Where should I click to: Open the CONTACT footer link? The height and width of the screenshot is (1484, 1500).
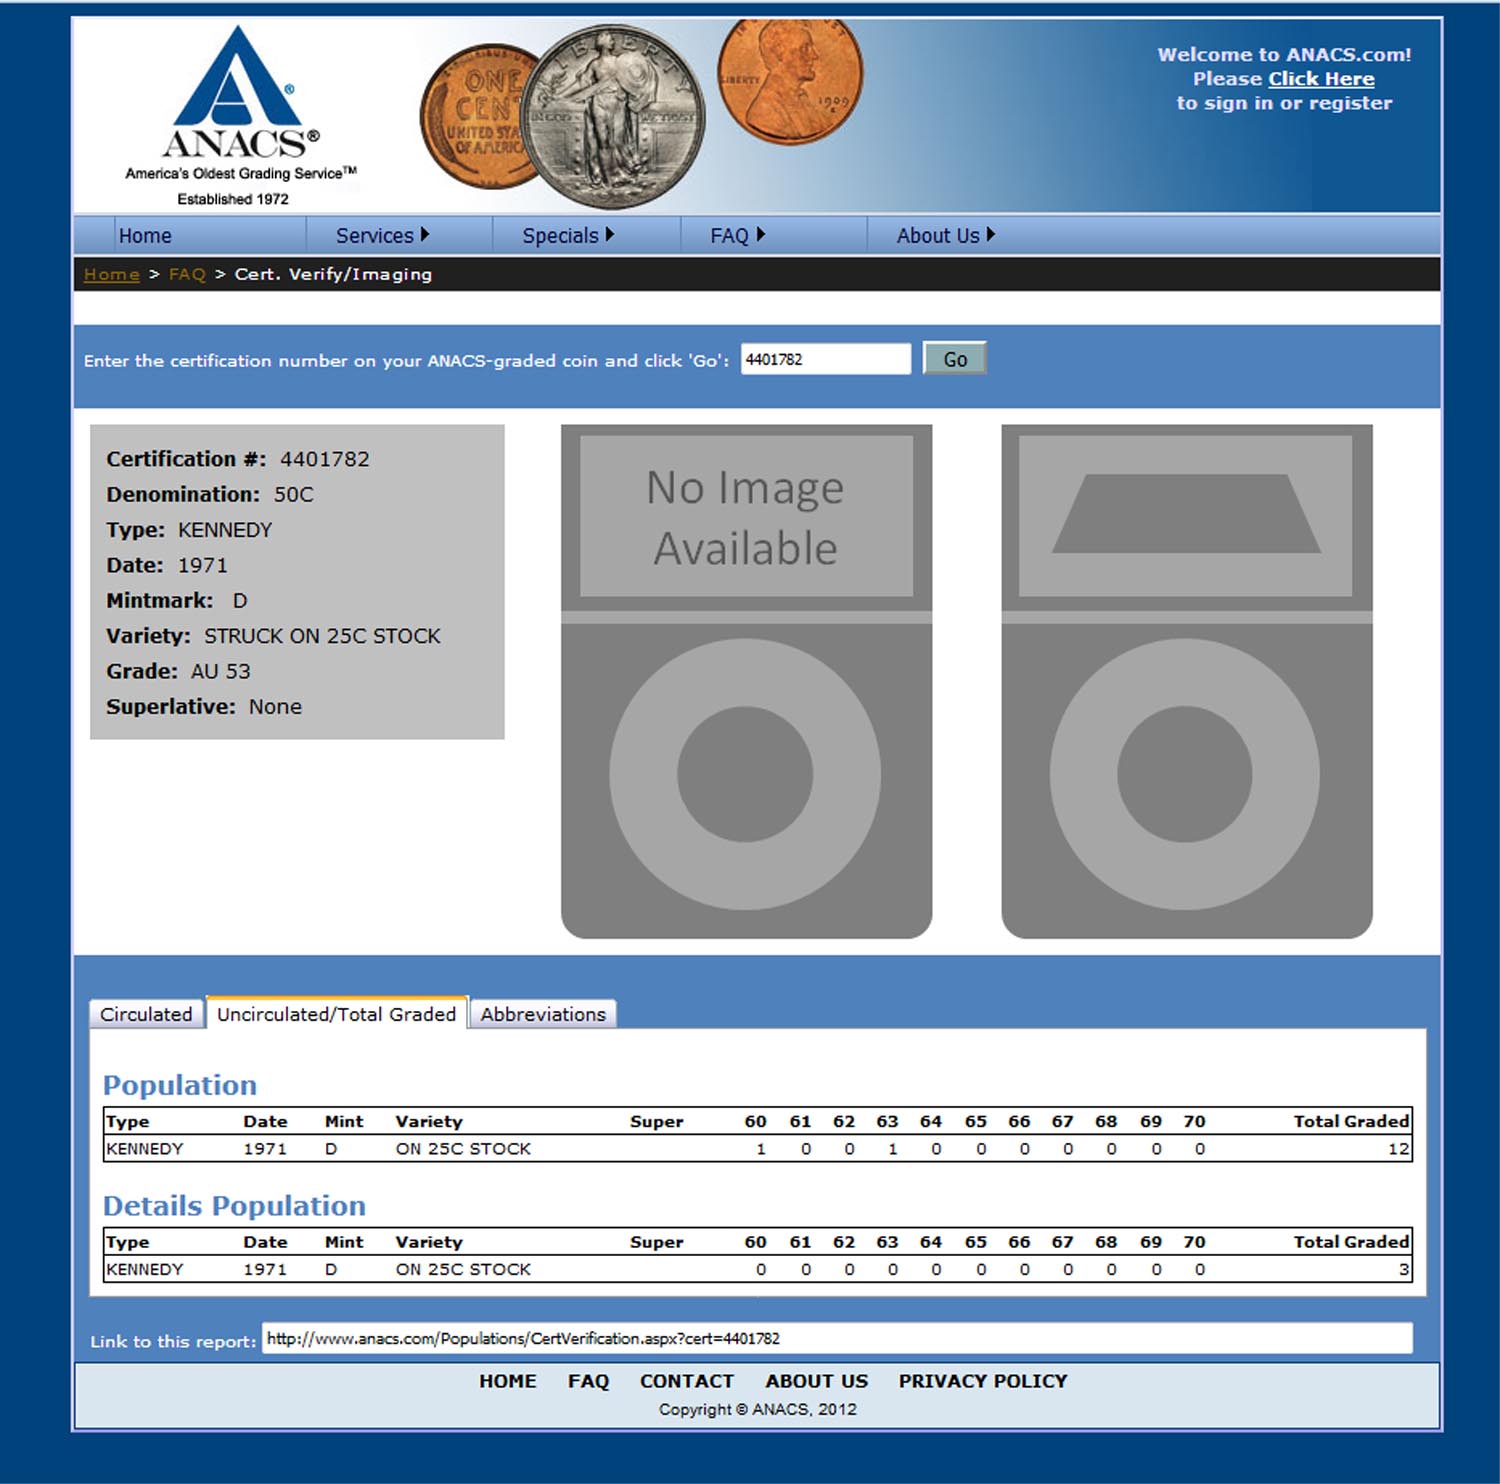pyautogui.click(x=687, y=1381)
